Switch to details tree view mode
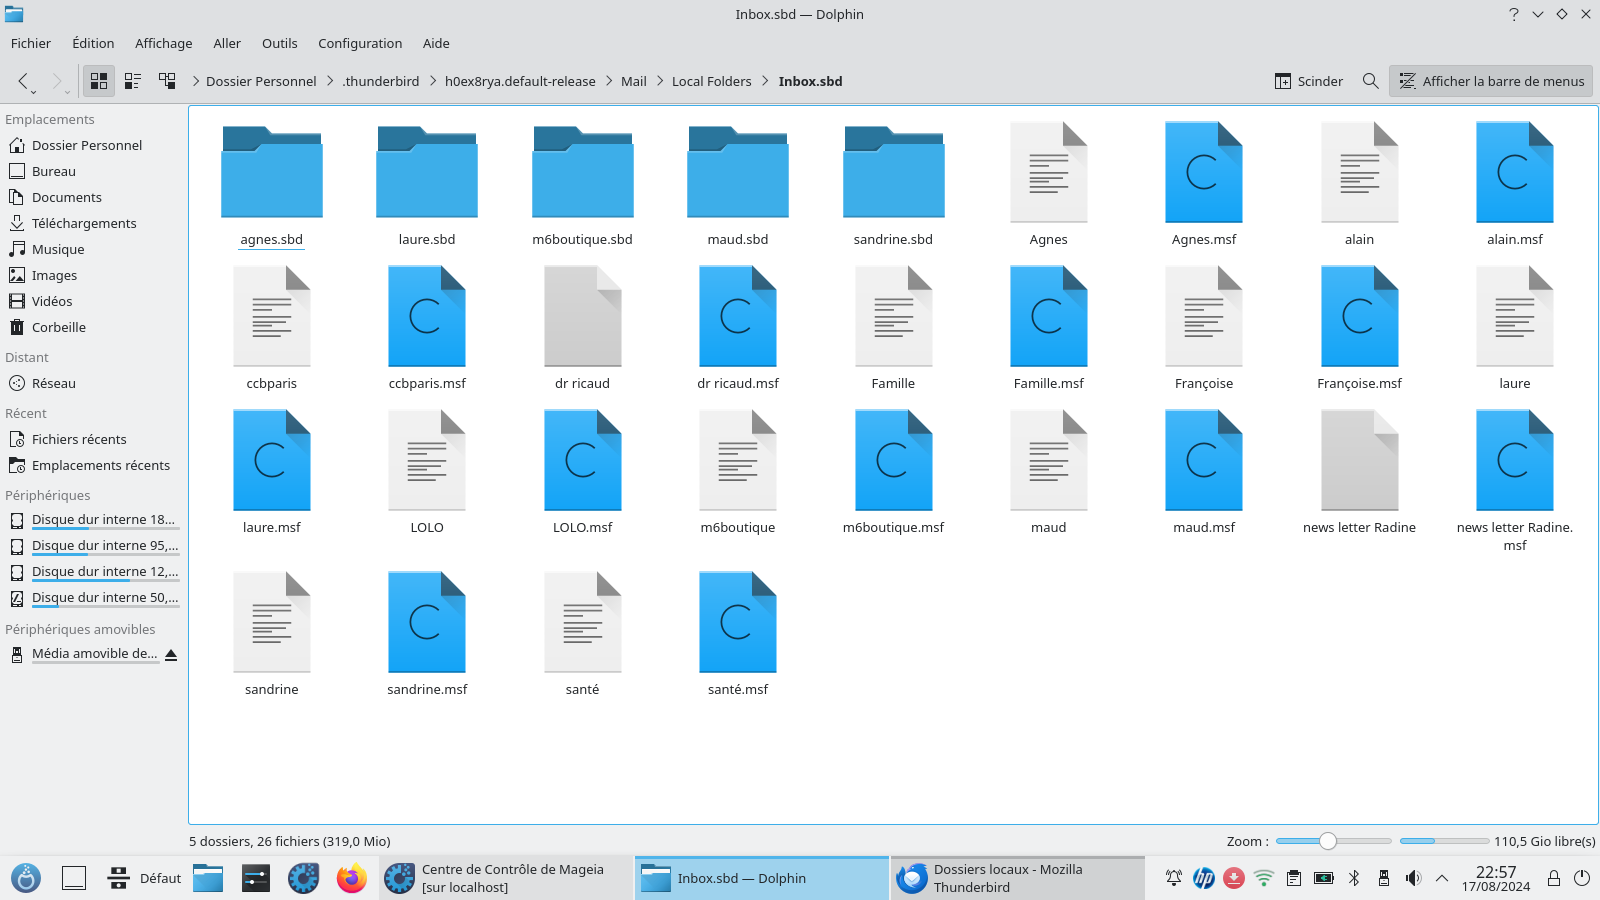1600x900 pixels. pyautogui.click(x=167, y=81)
